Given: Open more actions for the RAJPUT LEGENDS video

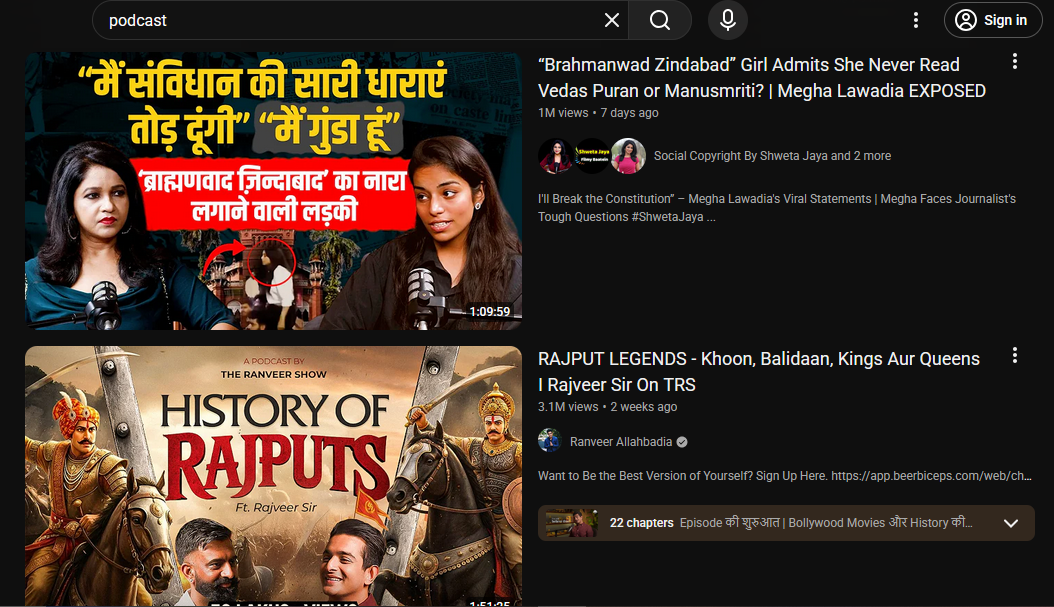Looking at the screenshot, I should tap(1015, 356).
